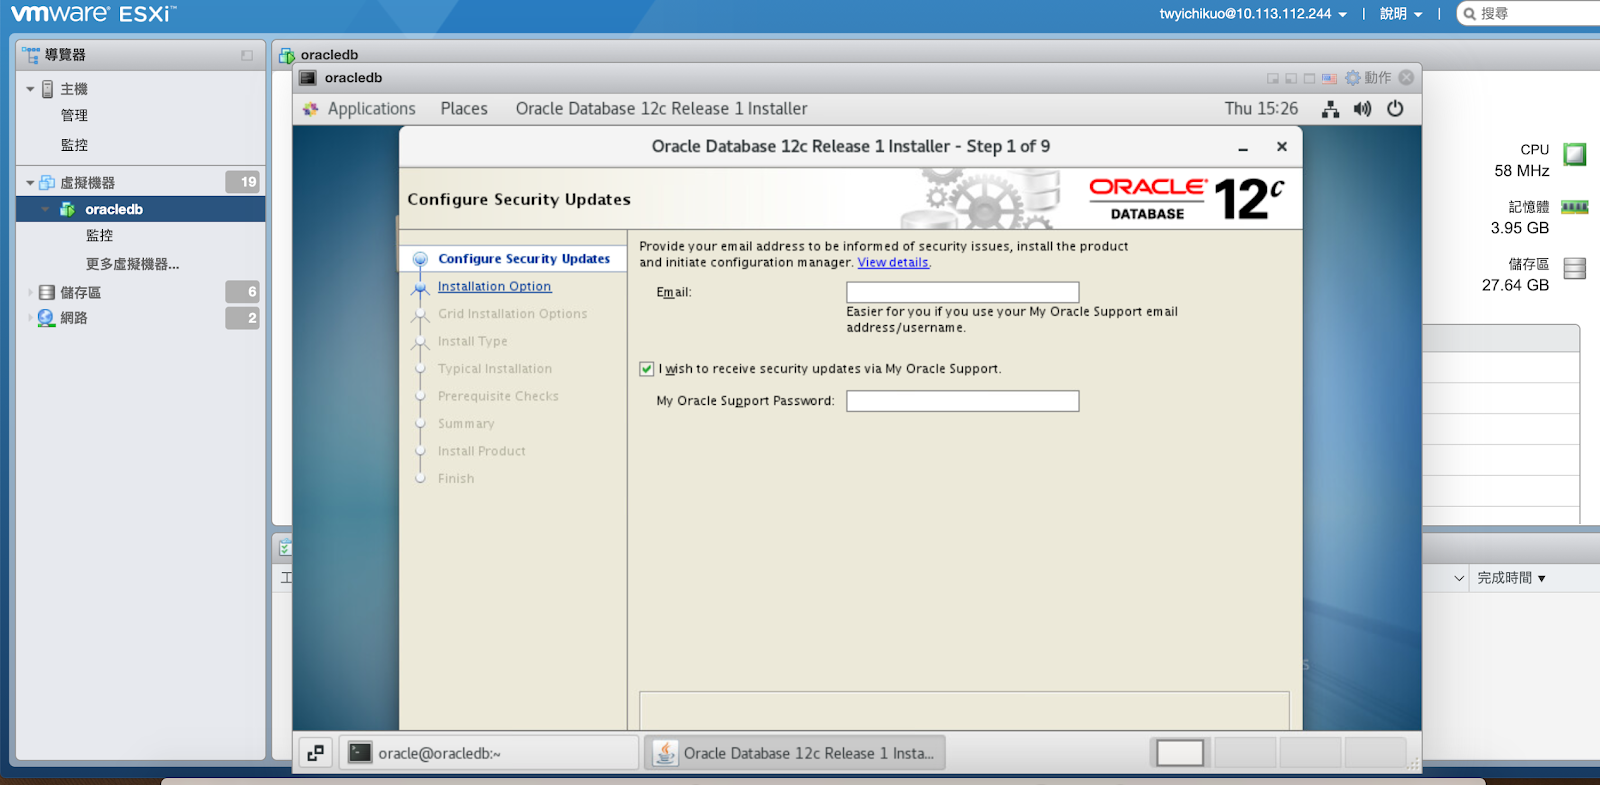Open the Places menu

click(x=464, y=109)
